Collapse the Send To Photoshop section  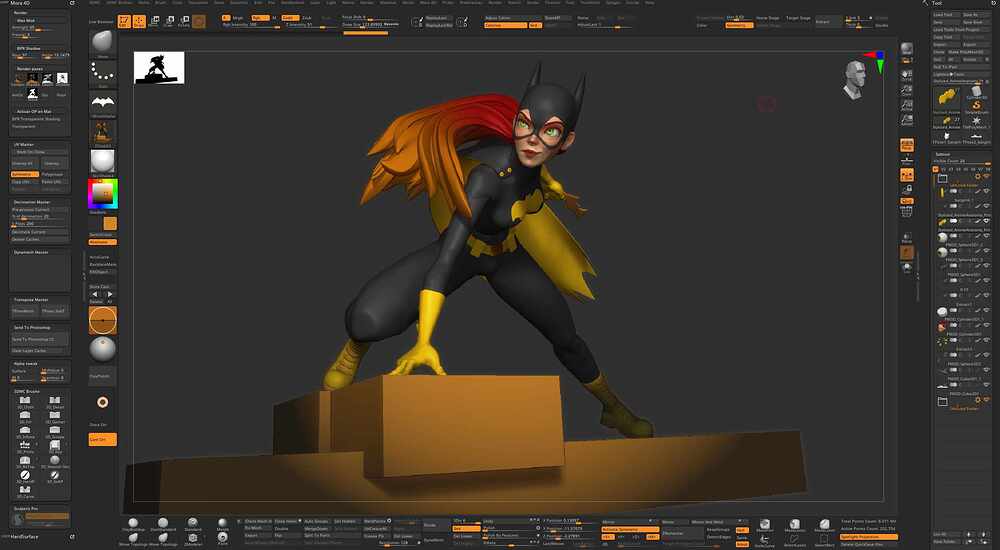click(x=32, y=327)
